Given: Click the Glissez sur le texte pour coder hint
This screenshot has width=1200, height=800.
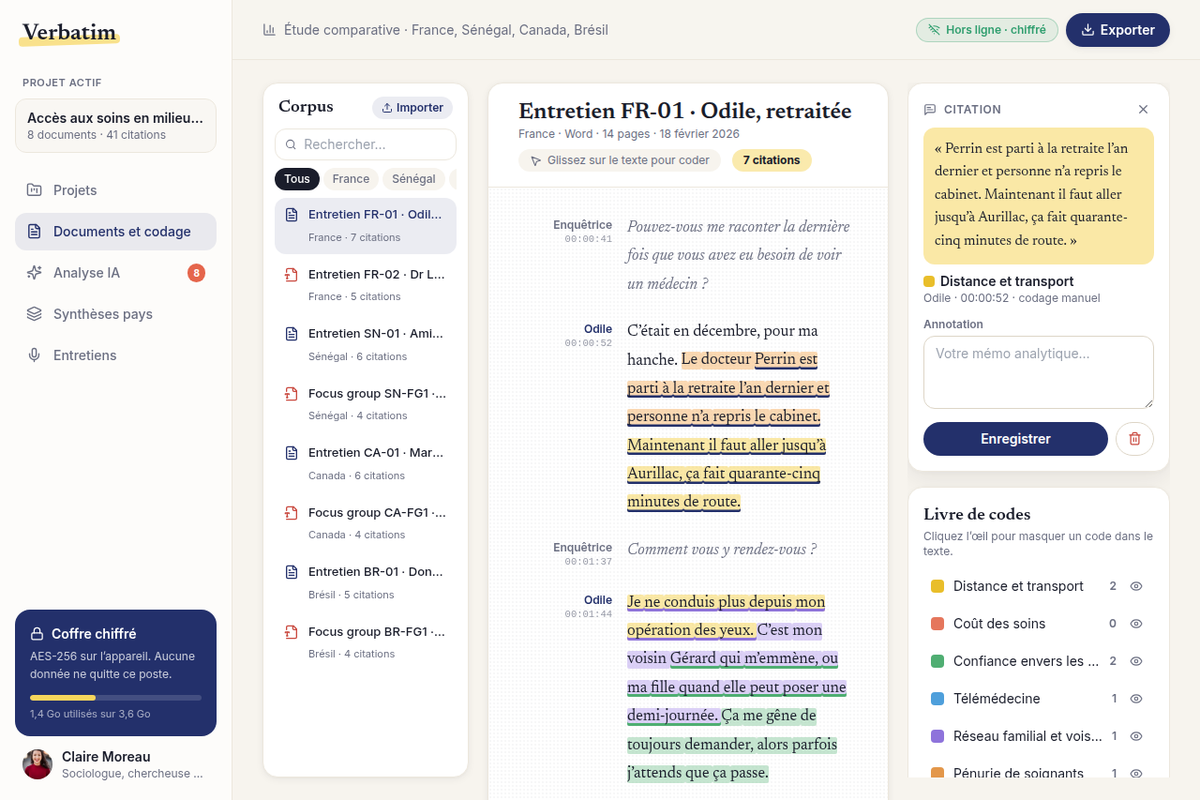Looking at the screenshot, I should [619, 160].
